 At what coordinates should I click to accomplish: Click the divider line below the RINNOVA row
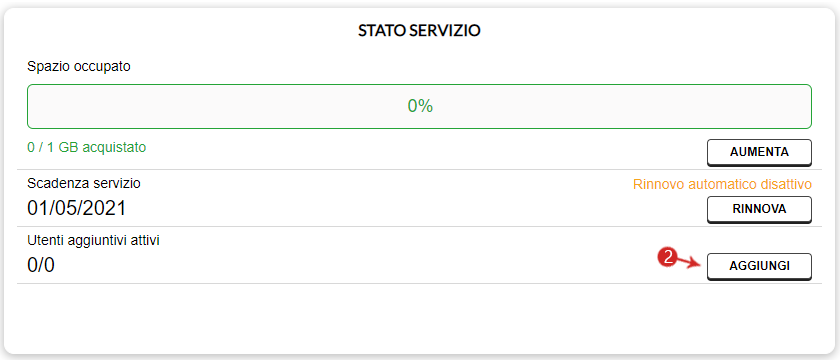(419, 227)
